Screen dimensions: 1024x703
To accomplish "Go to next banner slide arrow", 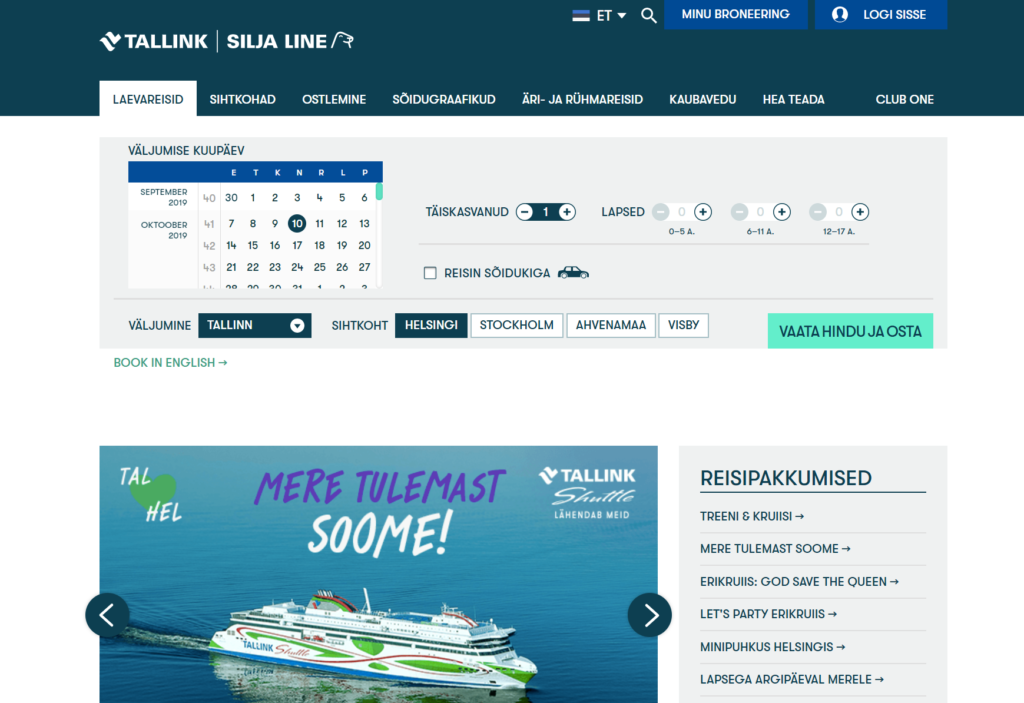I will (649, 615).
